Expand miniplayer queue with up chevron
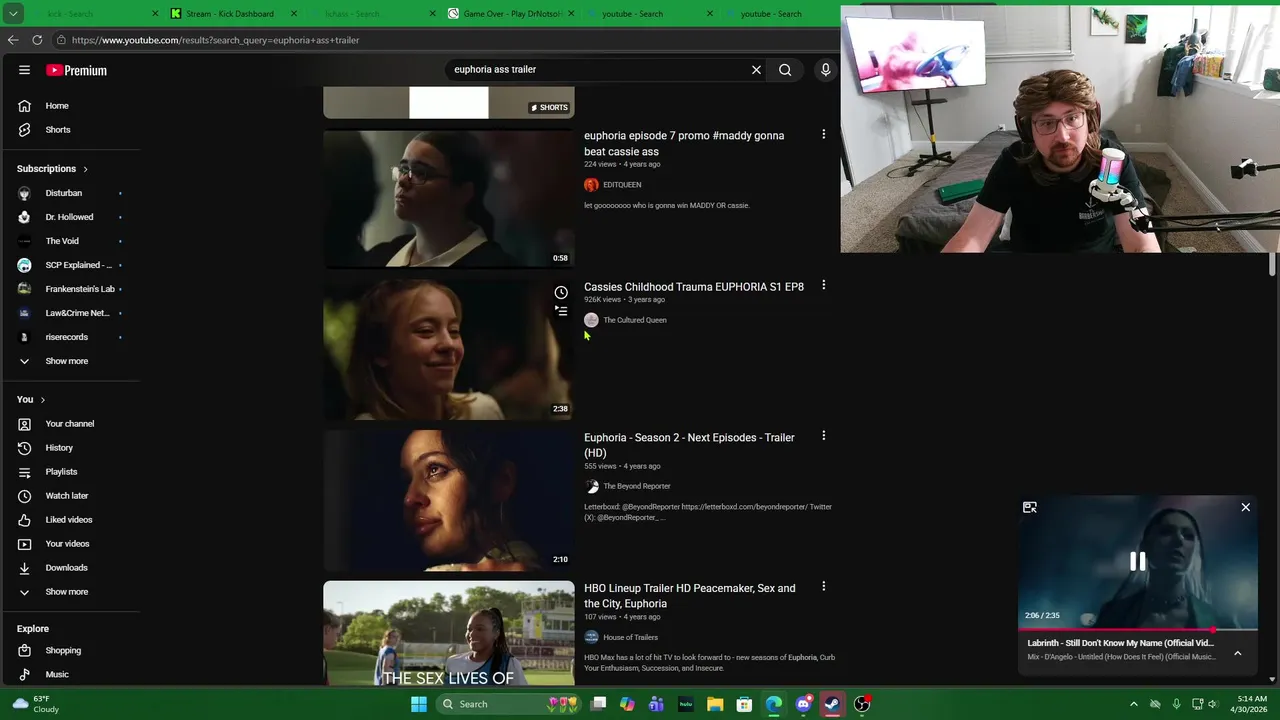 (x=1237, y=653)
